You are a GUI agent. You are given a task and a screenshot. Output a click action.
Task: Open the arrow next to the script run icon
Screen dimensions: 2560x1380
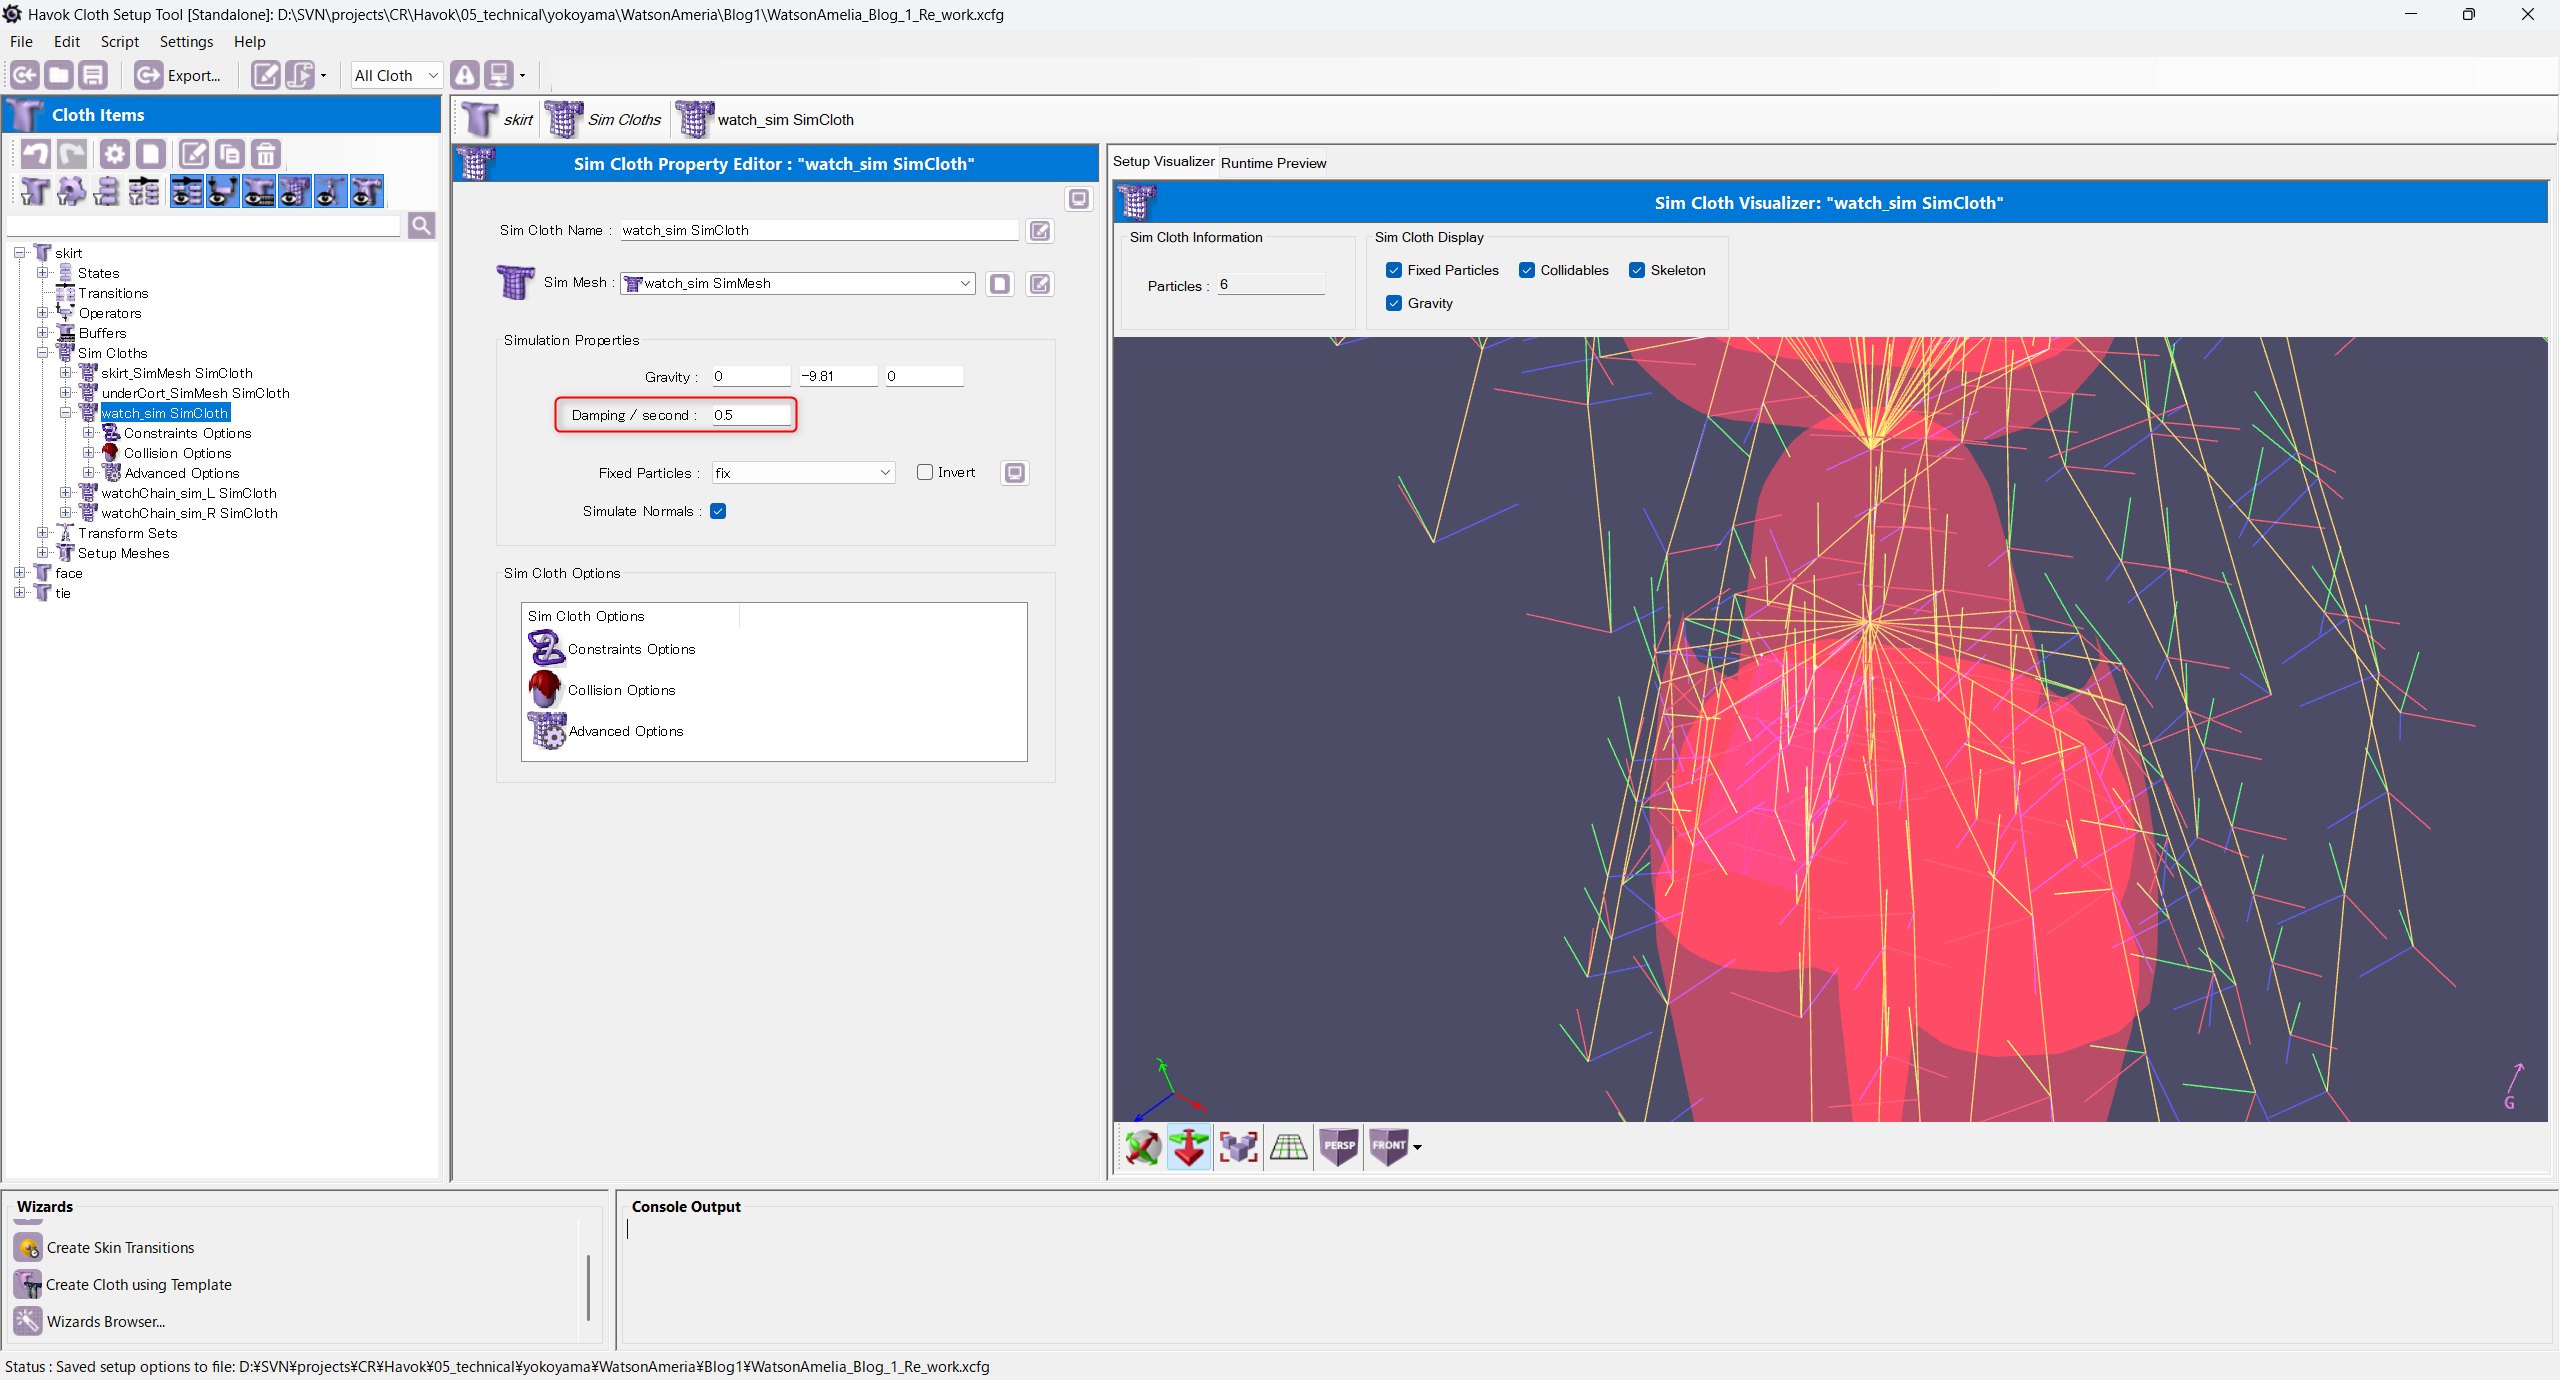[x=323, y=75]
